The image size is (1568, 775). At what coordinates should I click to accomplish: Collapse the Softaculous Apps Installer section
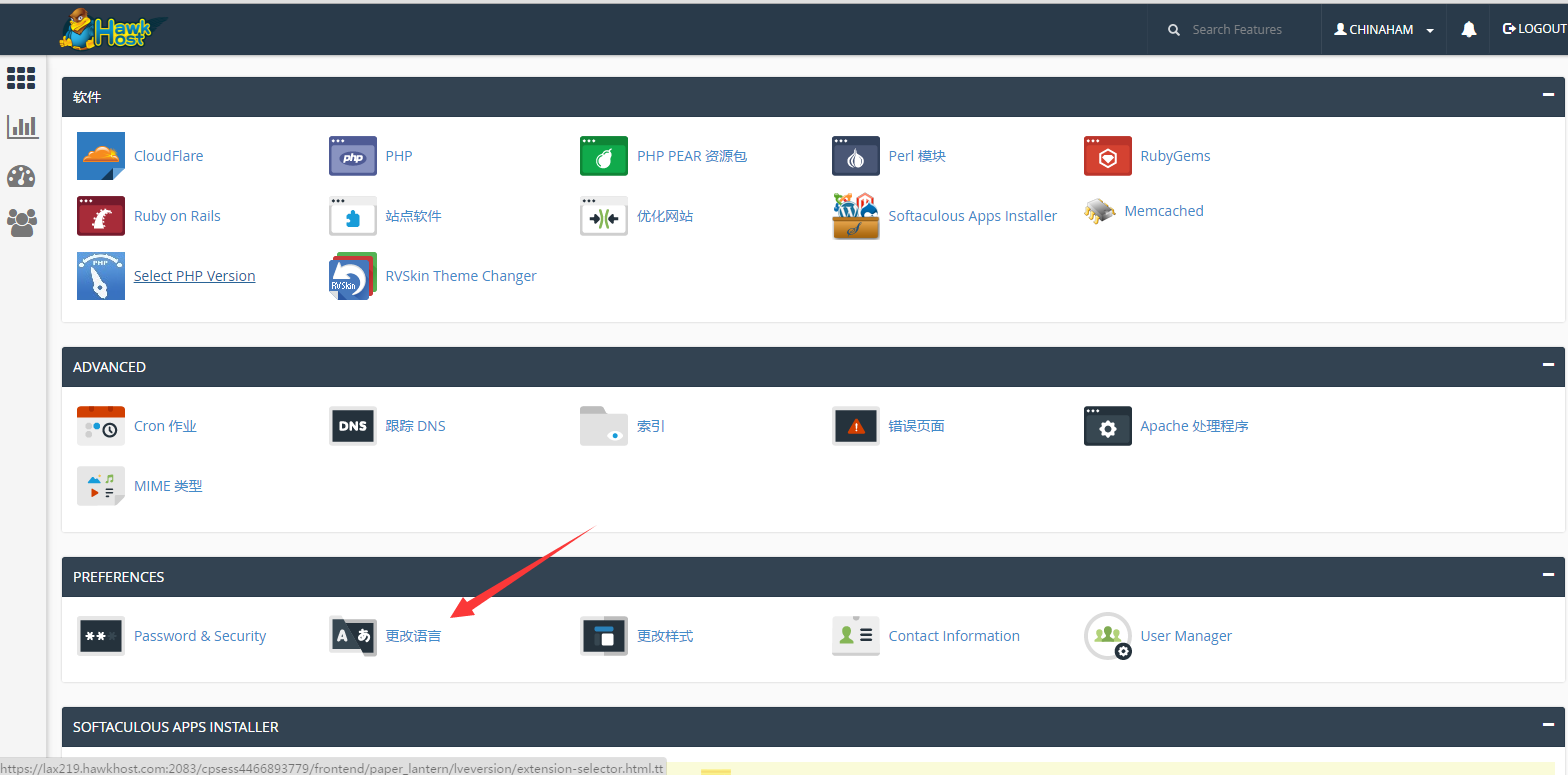coord(1548,726)
